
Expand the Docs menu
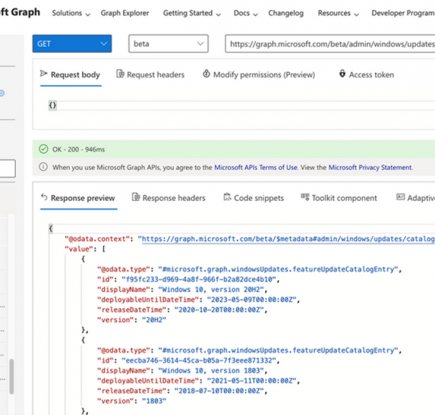(x=246, y=13)
